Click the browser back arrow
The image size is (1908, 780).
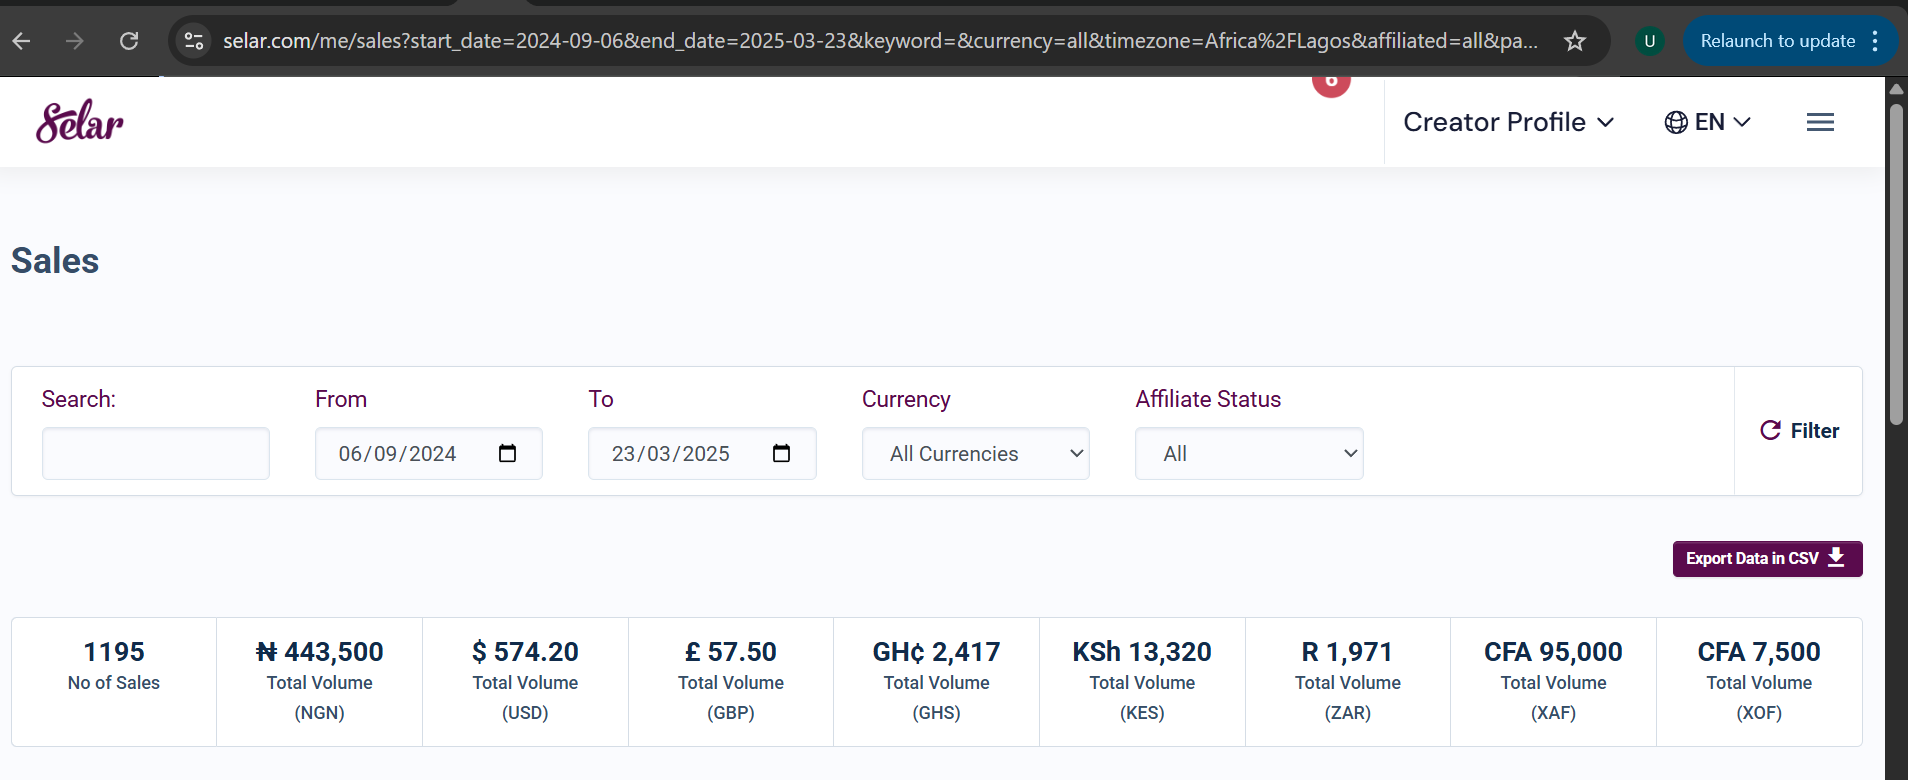click(22, 41)
